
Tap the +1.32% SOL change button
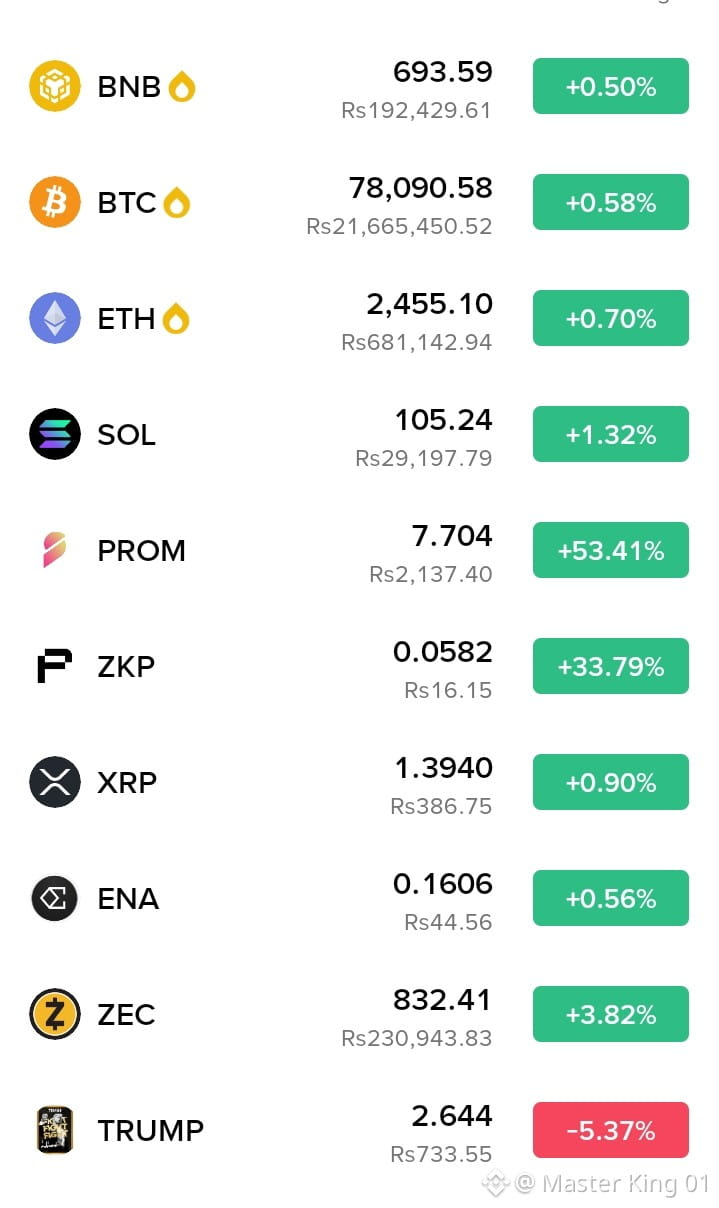[610, 434]
